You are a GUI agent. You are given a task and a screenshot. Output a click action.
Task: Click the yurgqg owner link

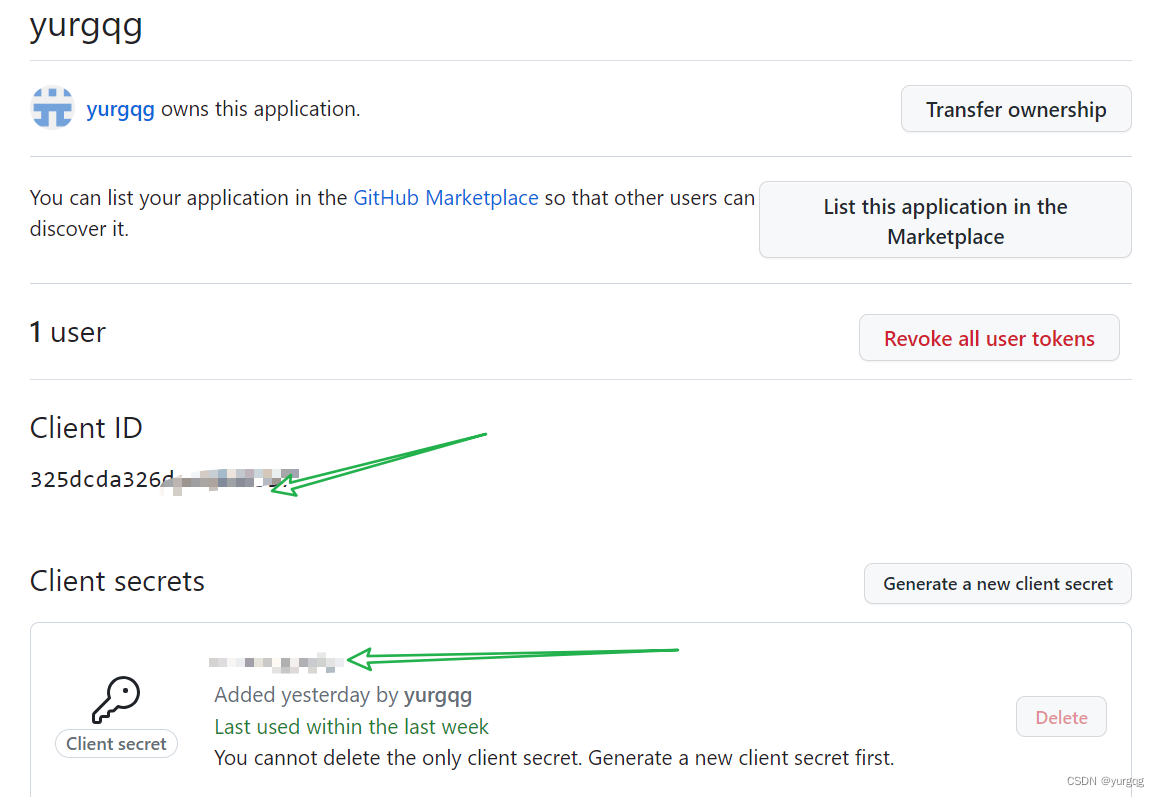[x=120, y=108]
